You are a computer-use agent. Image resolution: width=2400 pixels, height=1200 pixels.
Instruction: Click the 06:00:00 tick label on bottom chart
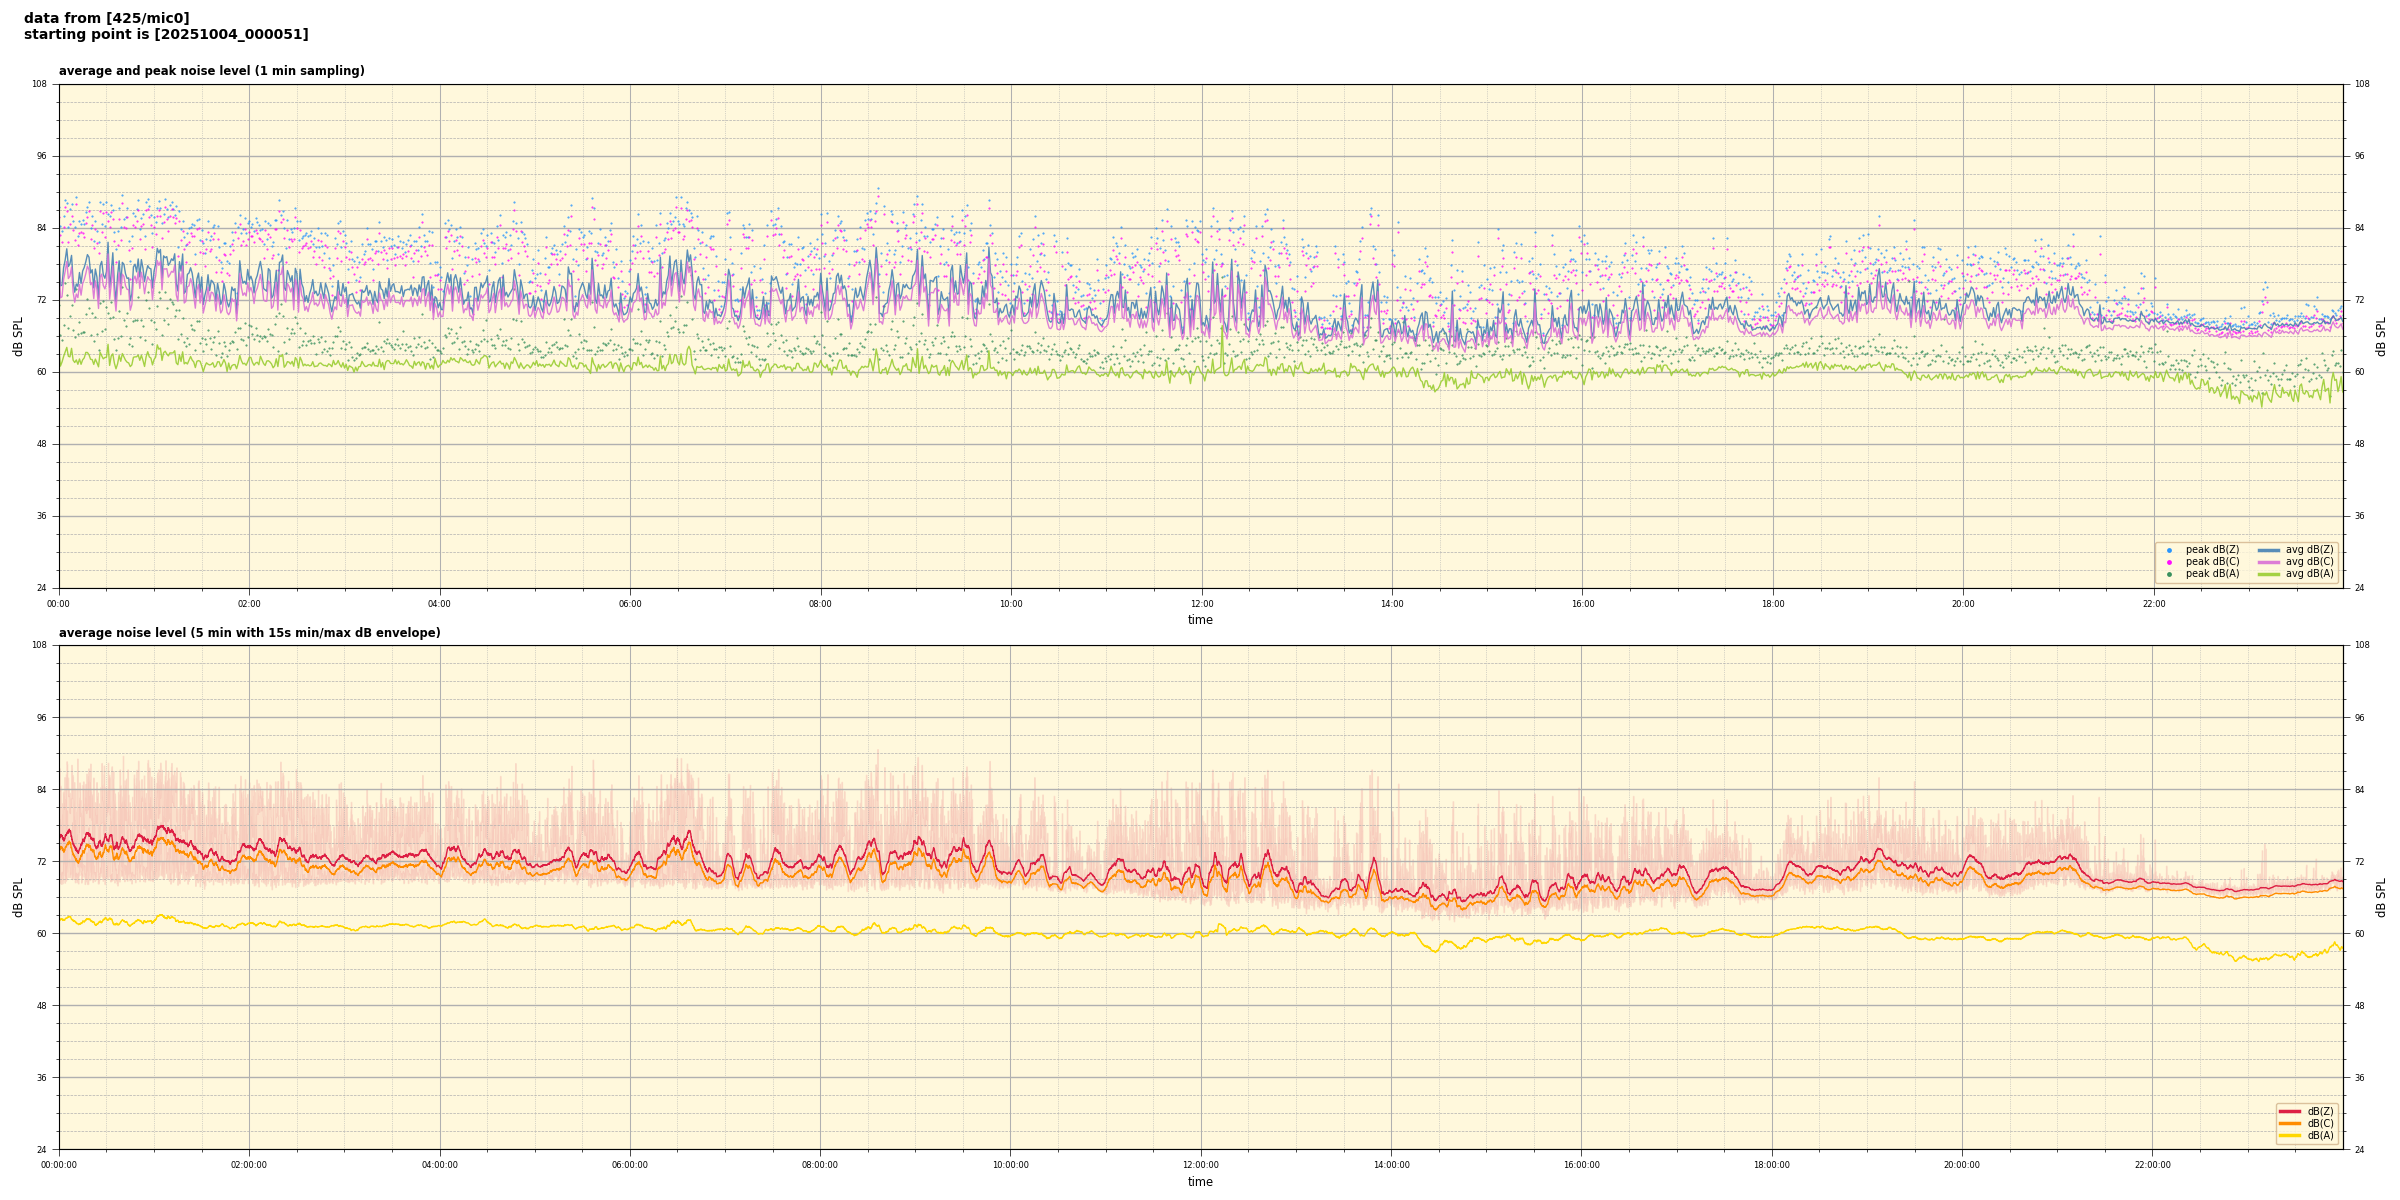(x=630, y=1165)
